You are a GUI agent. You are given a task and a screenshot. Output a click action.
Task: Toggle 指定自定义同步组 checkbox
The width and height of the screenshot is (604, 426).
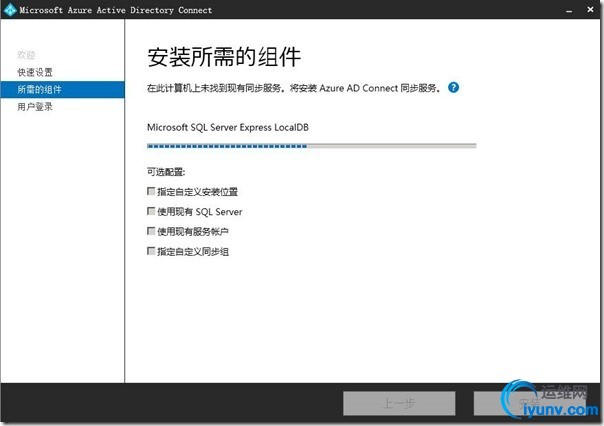[151, 252]
